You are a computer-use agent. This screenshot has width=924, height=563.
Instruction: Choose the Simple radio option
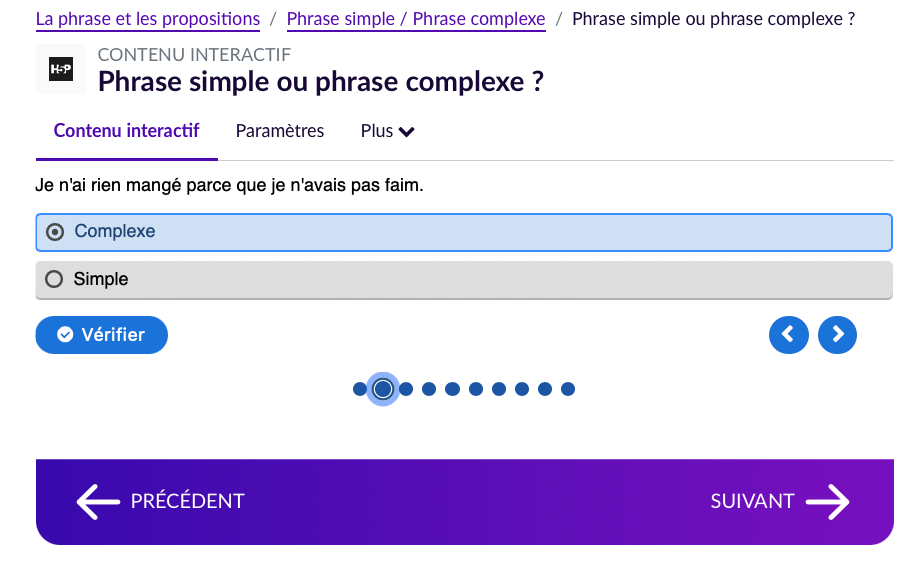[x=54, y=280]
